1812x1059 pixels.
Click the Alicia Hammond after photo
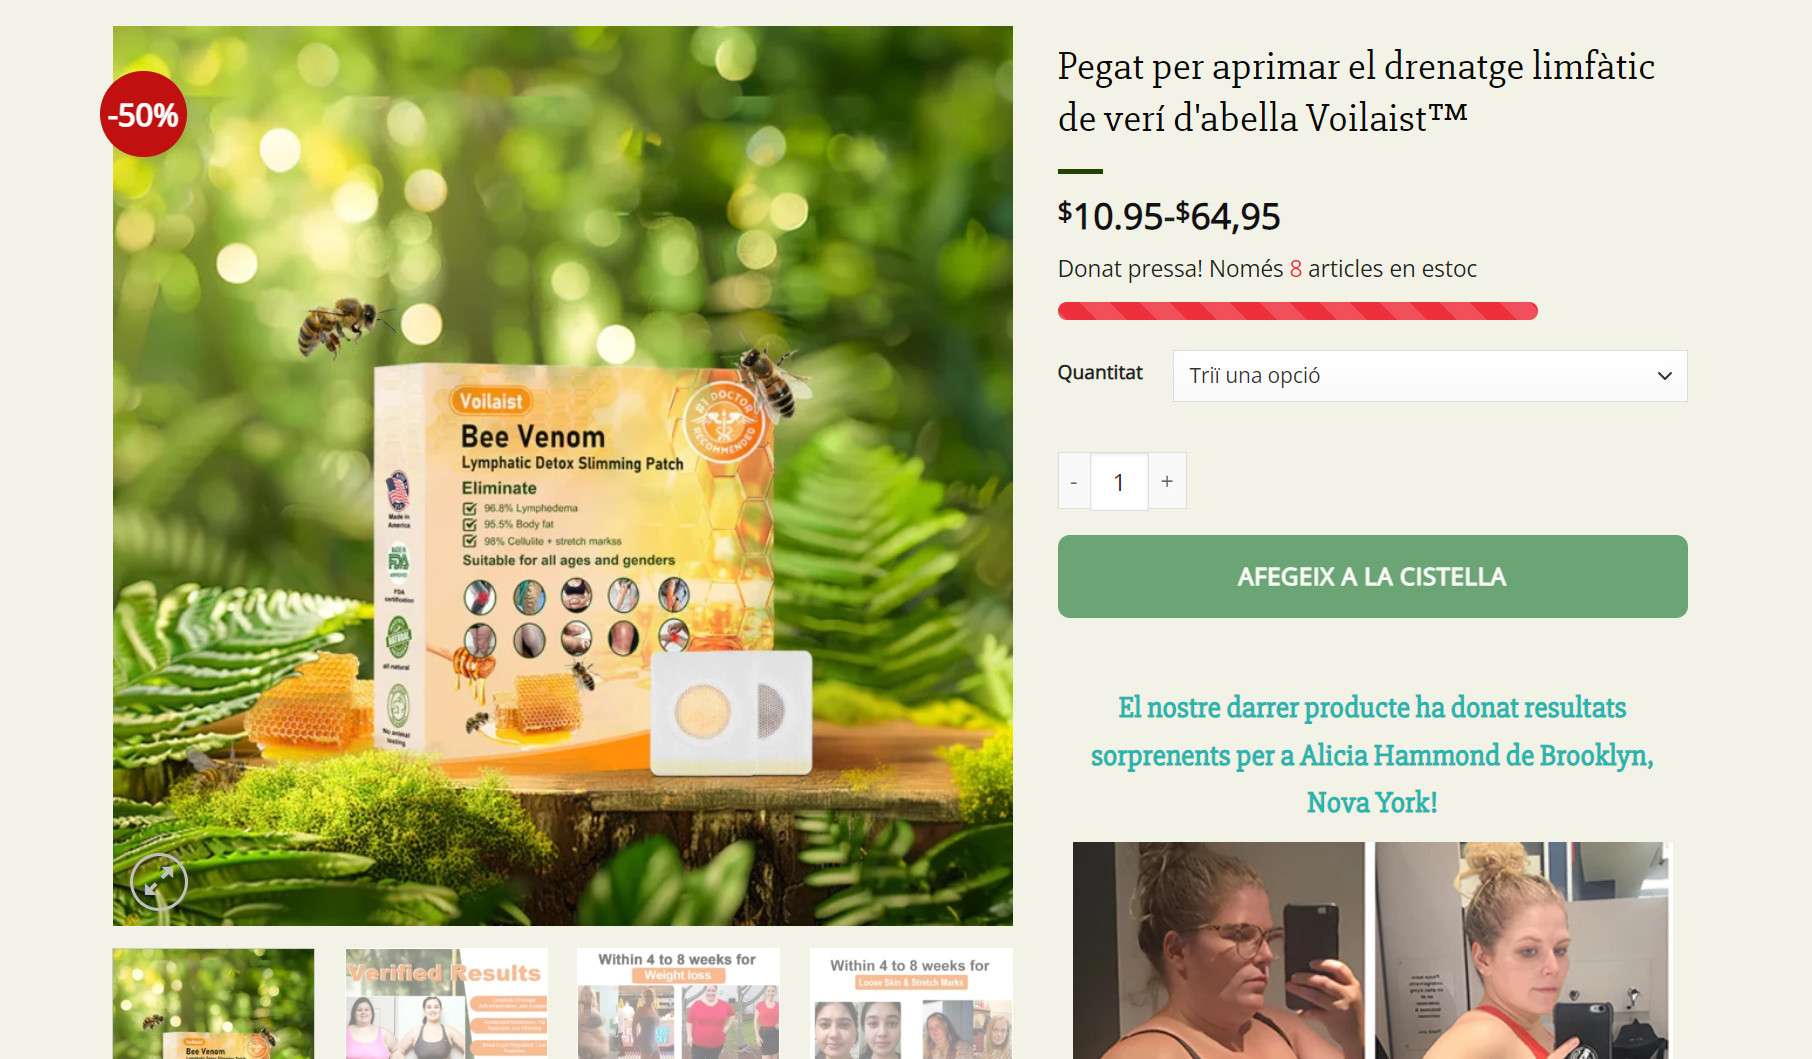pyautogui.click(x=1523, y=950)
